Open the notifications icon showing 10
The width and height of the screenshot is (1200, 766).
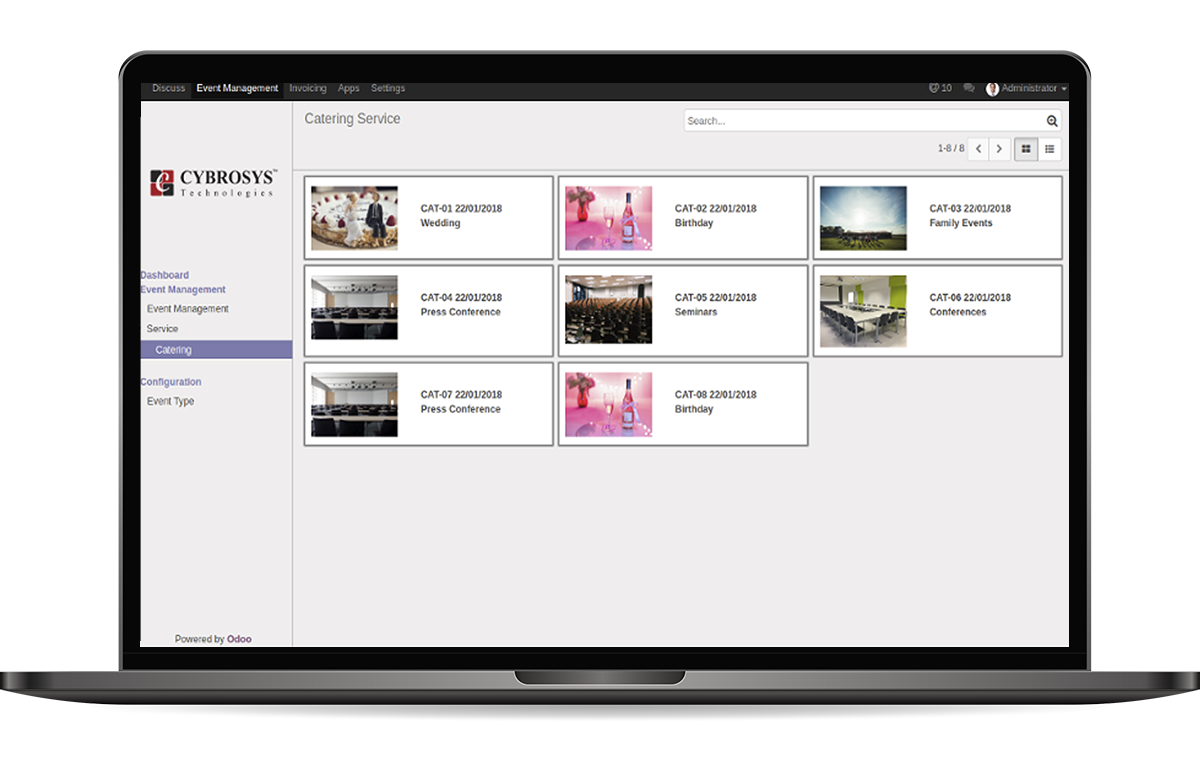click(x=940, y=88)
